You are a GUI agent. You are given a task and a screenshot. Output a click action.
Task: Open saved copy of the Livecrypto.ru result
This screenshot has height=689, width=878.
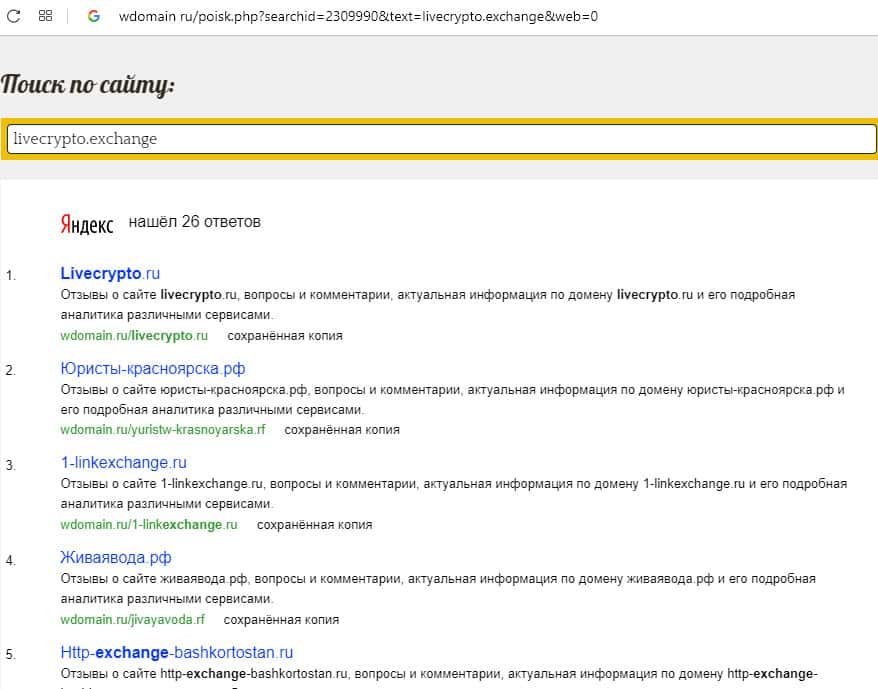[285, 336]
